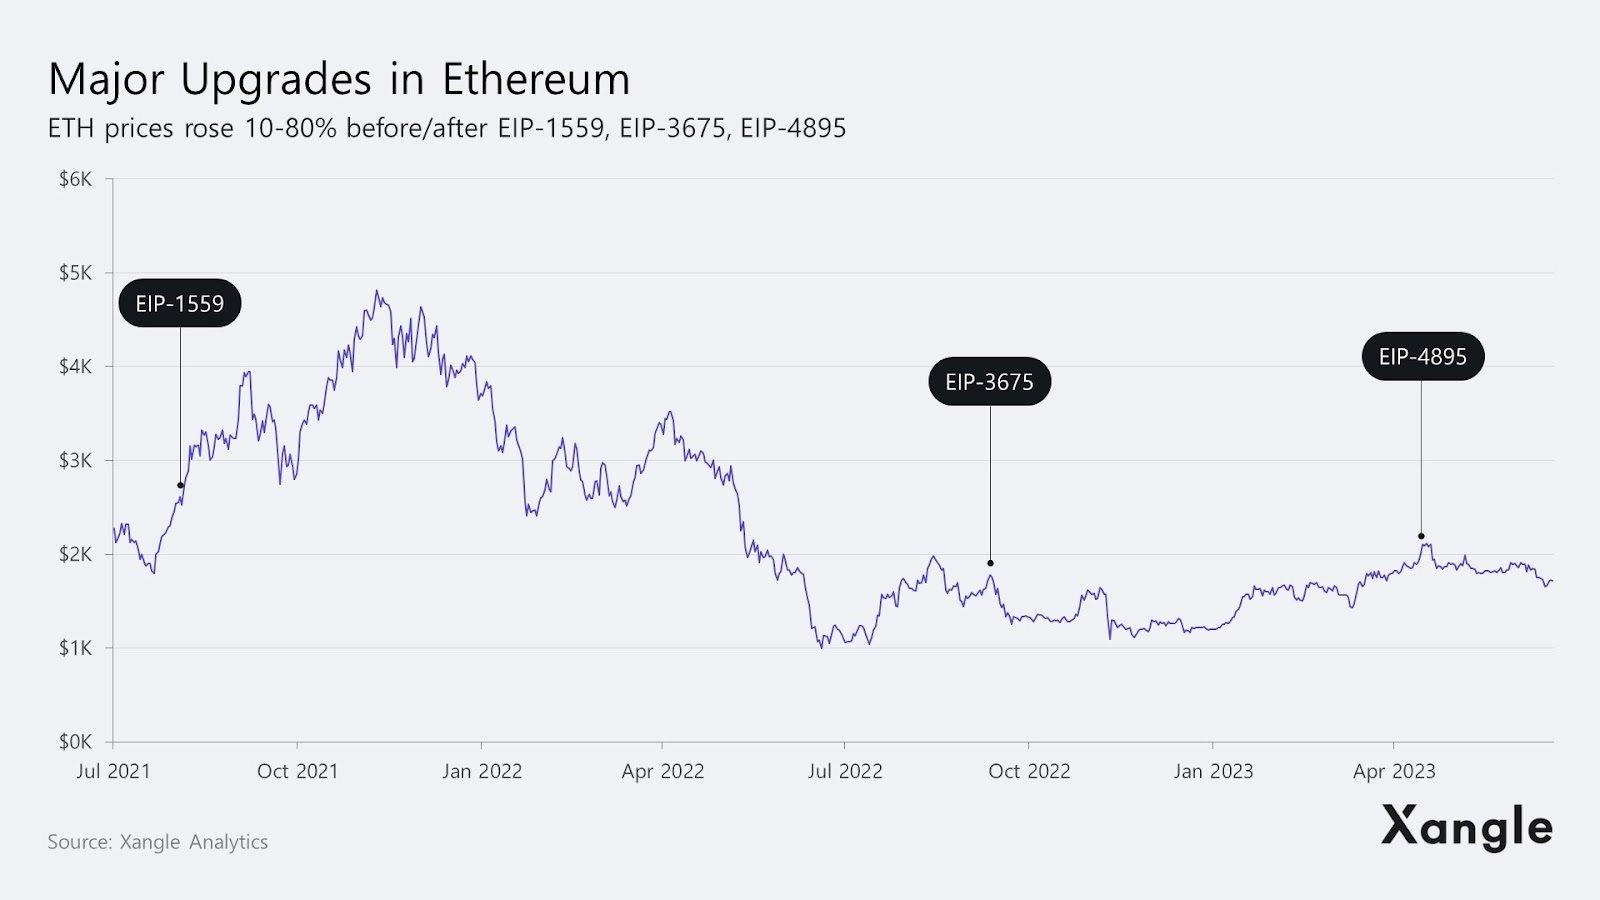Click the $6K y-axis label

click(75, 179)
